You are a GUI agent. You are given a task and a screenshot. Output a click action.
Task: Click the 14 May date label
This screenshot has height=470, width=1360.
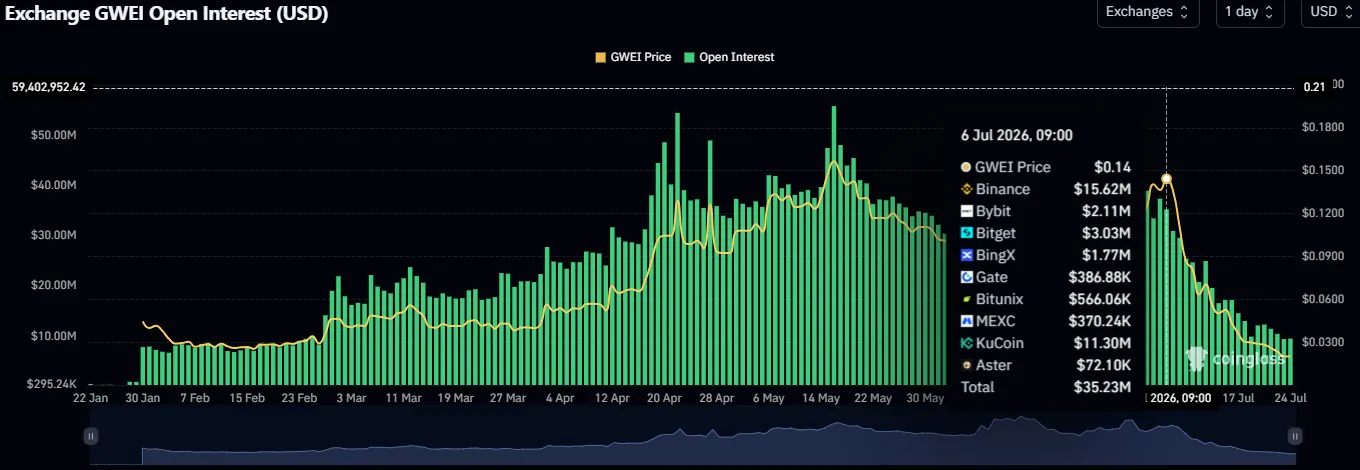point(821,398)
